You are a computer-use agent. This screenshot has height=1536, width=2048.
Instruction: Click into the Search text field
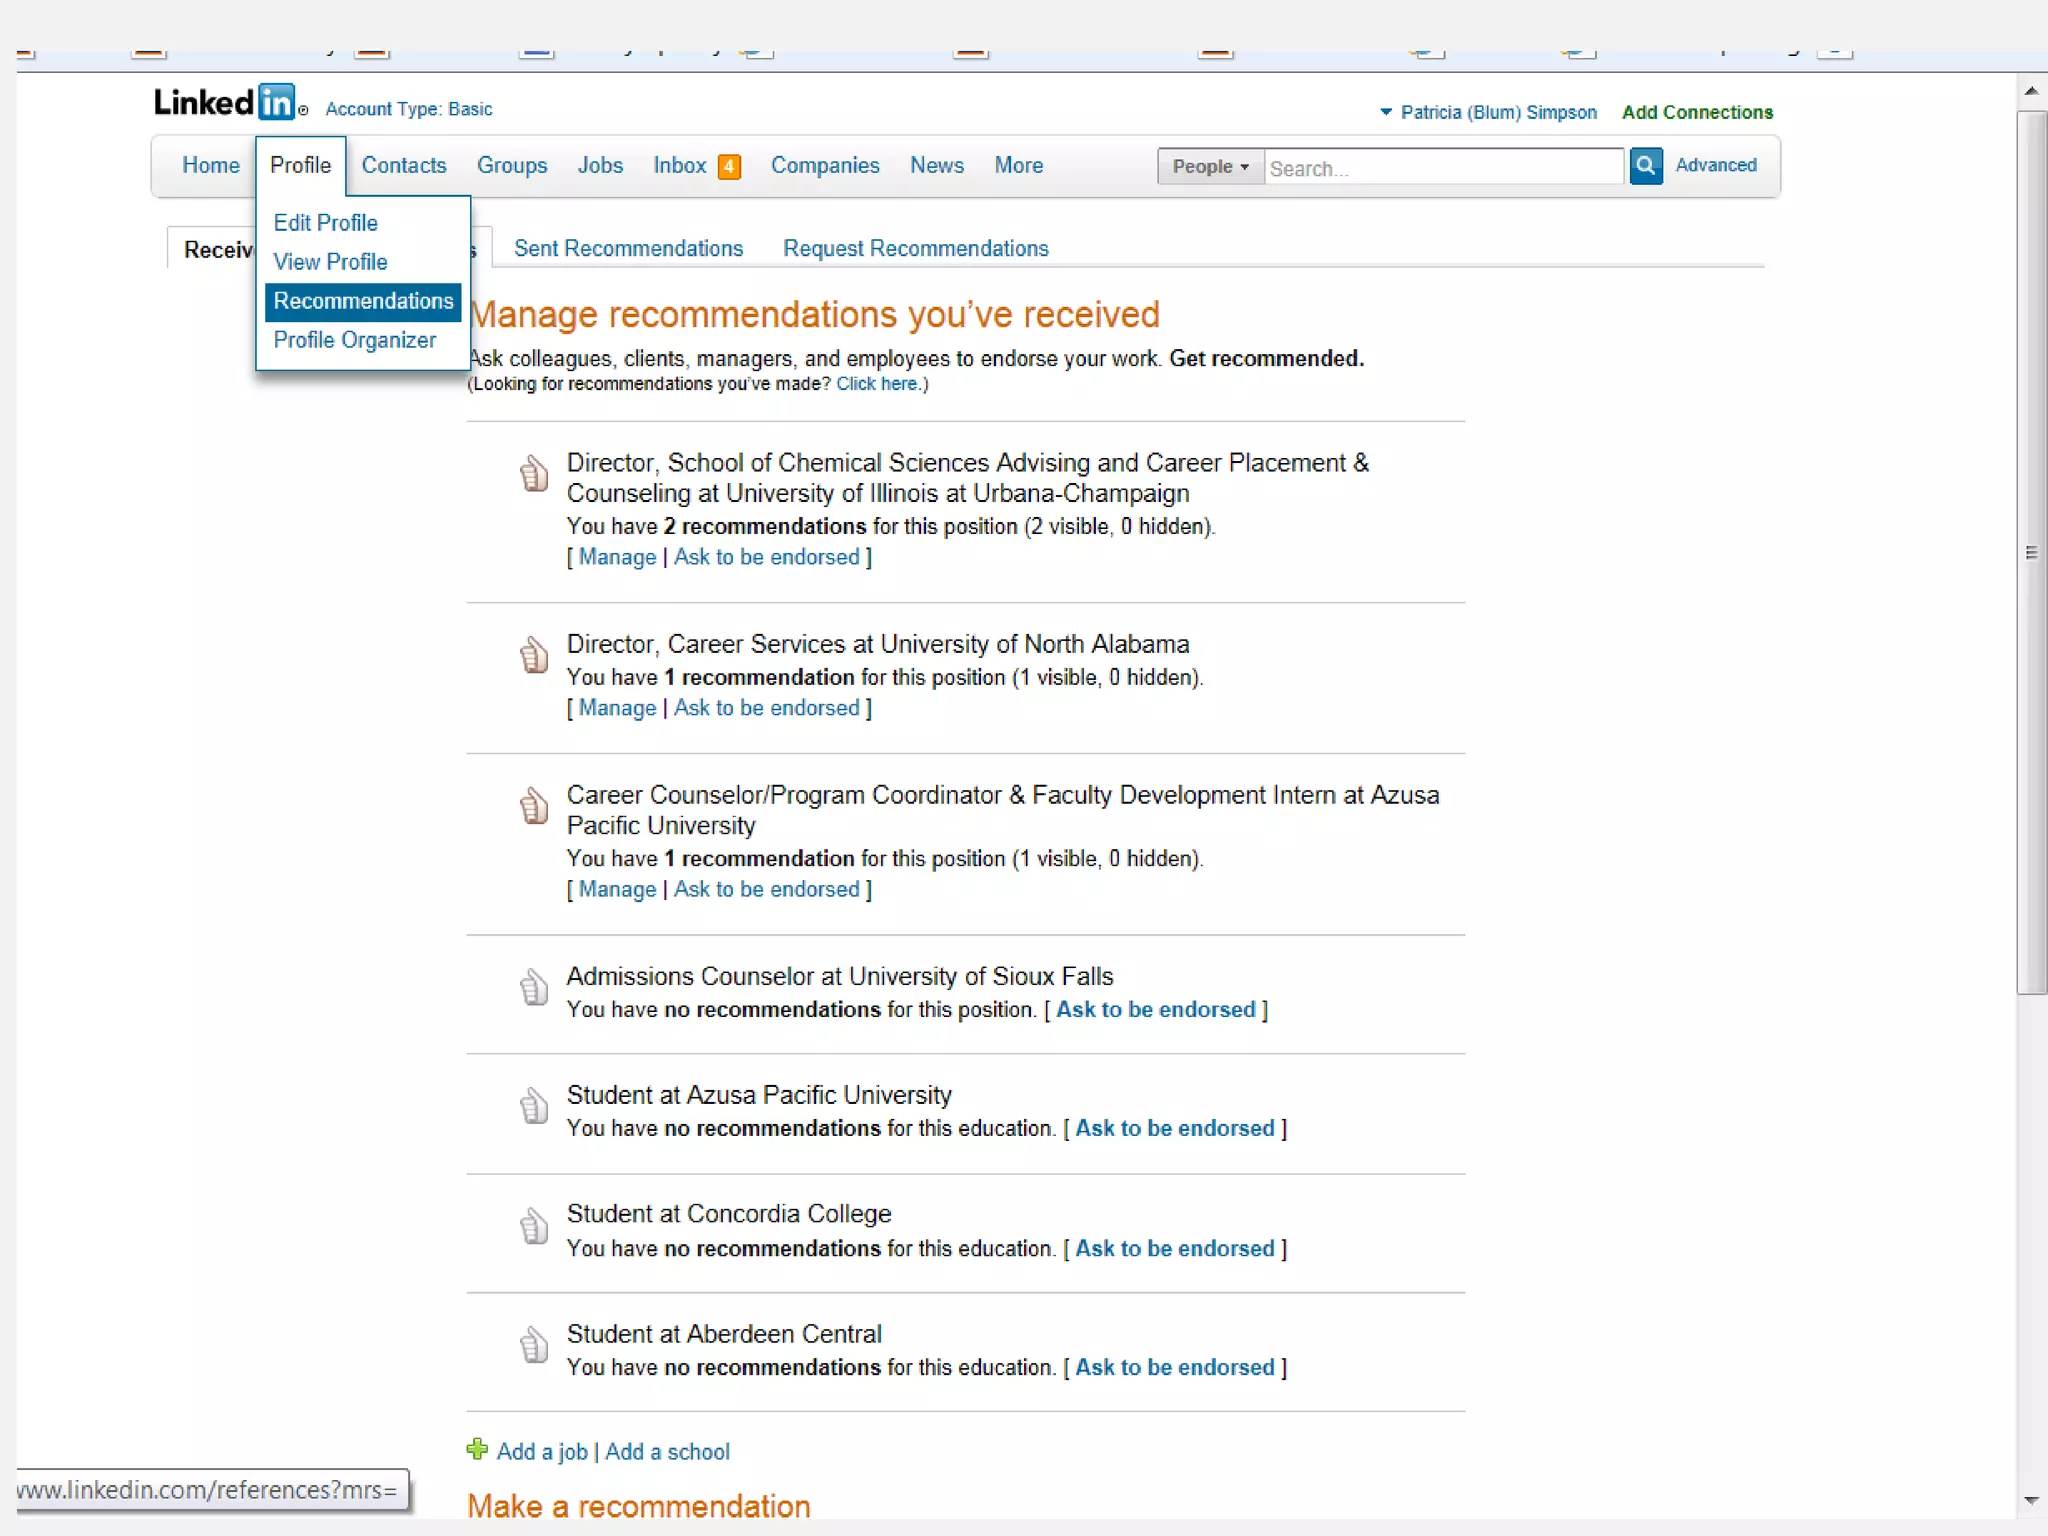tap(1441, 168)
